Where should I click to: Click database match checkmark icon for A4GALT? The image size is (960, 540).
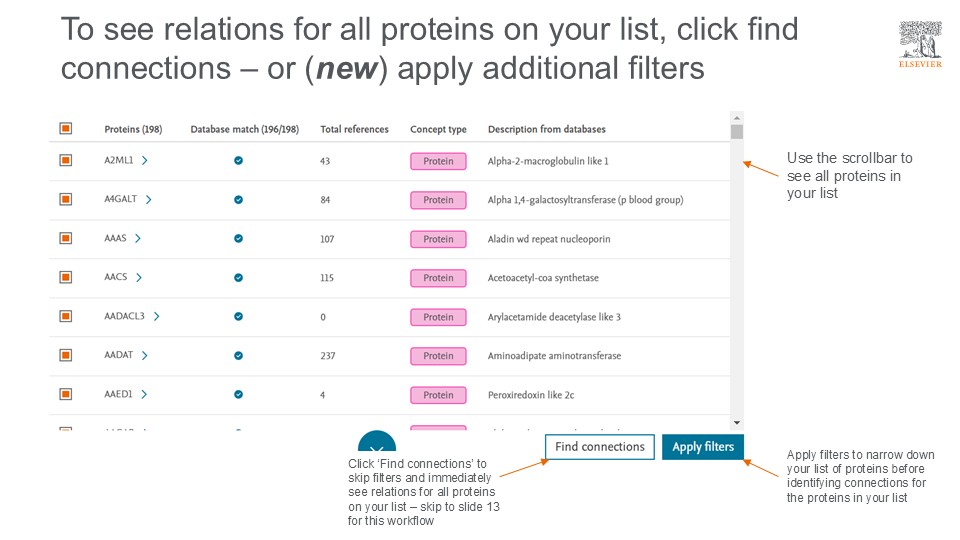click(x=238, y=200)
